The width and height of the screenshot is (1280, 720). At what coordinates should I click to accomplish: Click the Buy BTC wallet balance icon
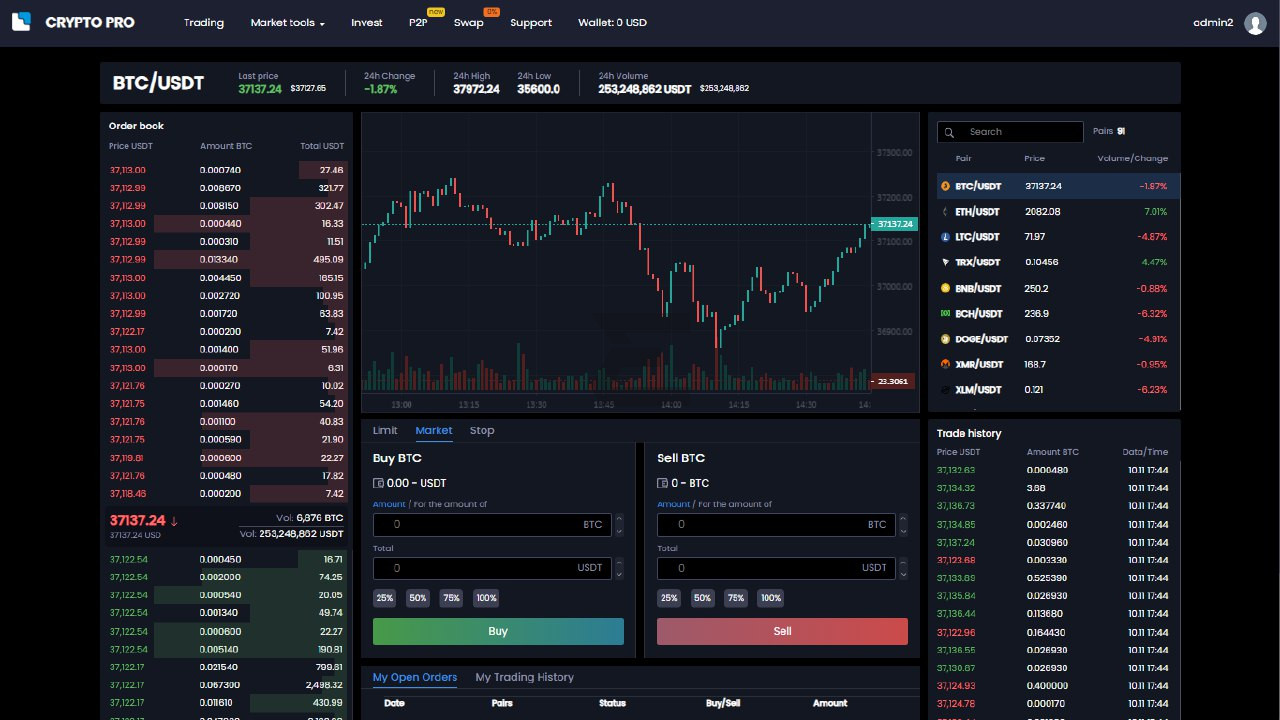click(x=378, y=483)
